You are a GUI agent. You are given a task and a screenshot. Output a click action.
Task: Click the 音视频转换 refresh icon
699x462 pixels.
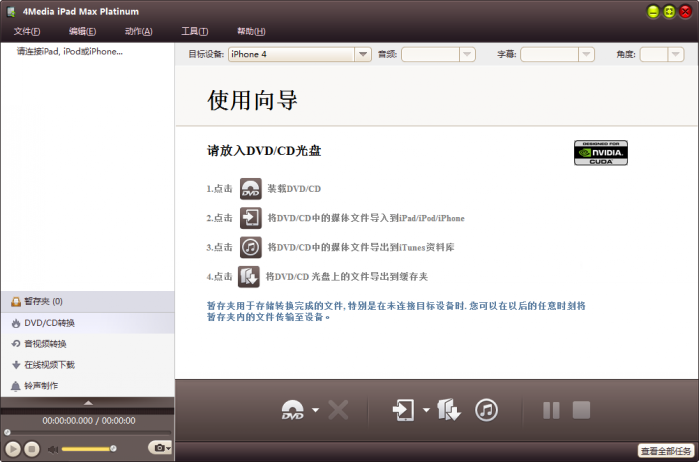pyautogui.click(x=16, y=344)
